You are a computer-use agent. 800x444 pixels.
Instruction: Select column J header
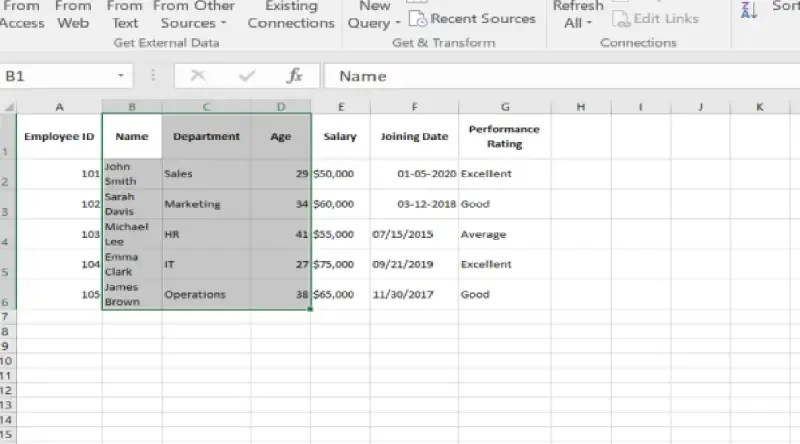click(701, 107)
